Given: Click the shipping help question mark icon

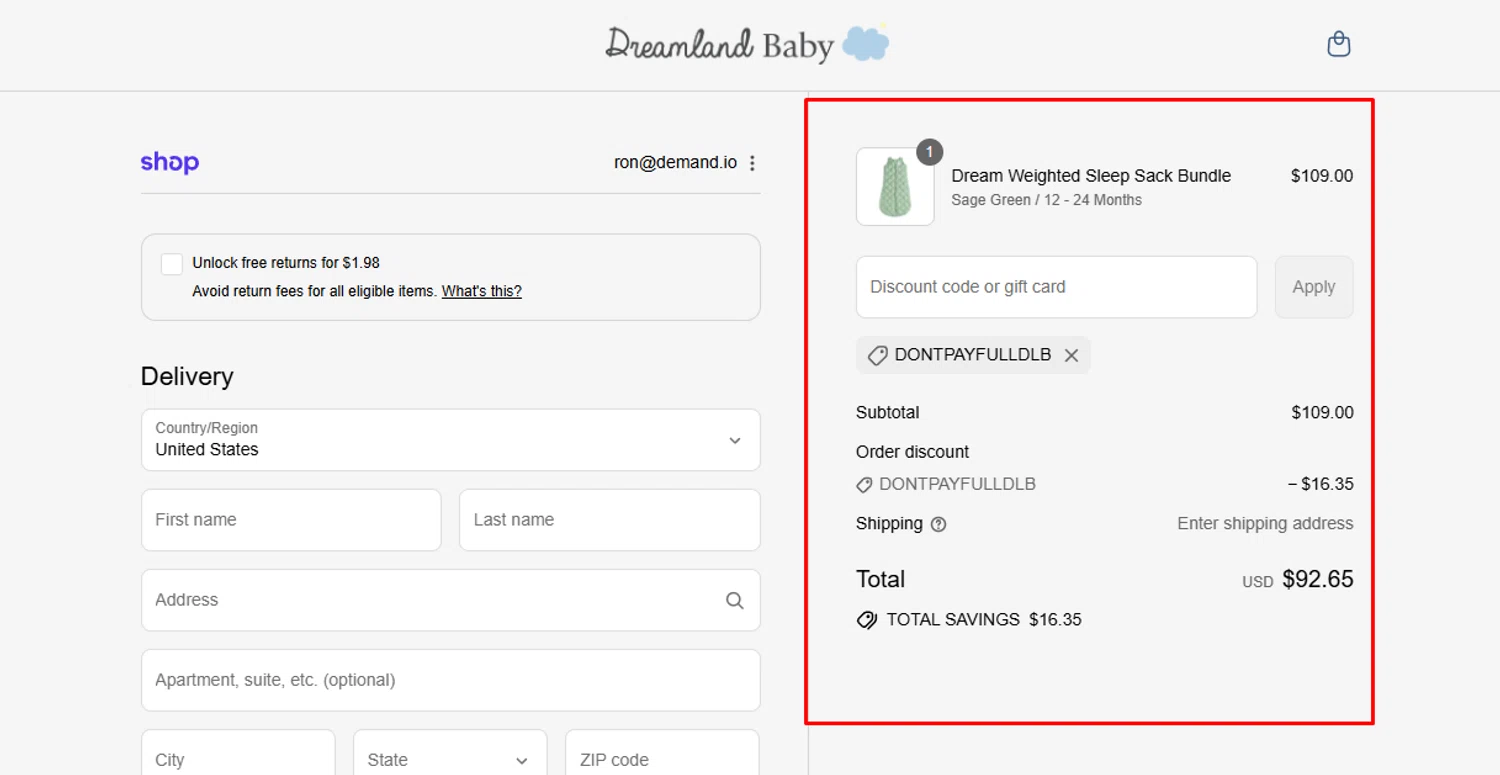Looking at the screenshot, I should pyautogui.click(x=938, y=524).
